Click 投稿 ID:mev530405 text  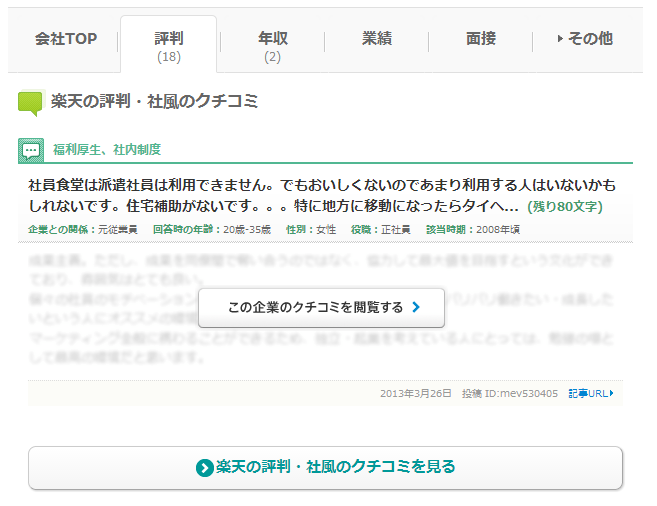coord(510,393)
